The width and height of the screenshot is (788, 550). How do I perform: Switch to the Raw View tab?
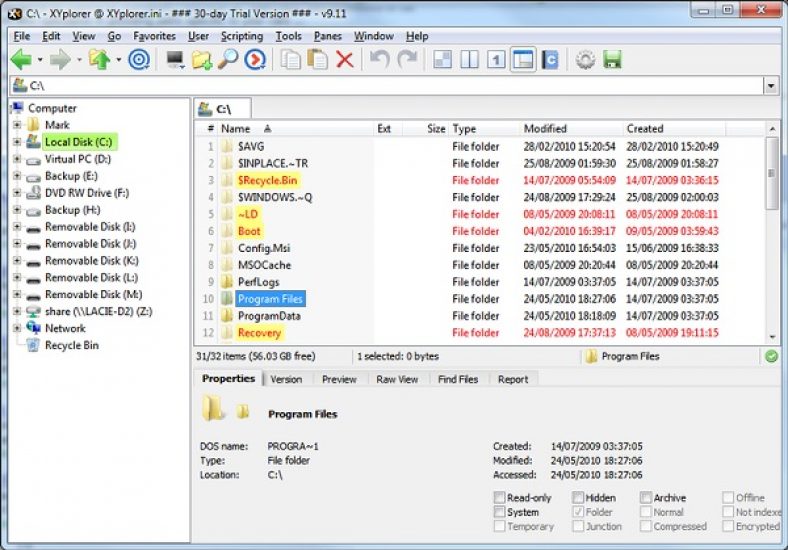pyautogui.click(x=397, y=379)
